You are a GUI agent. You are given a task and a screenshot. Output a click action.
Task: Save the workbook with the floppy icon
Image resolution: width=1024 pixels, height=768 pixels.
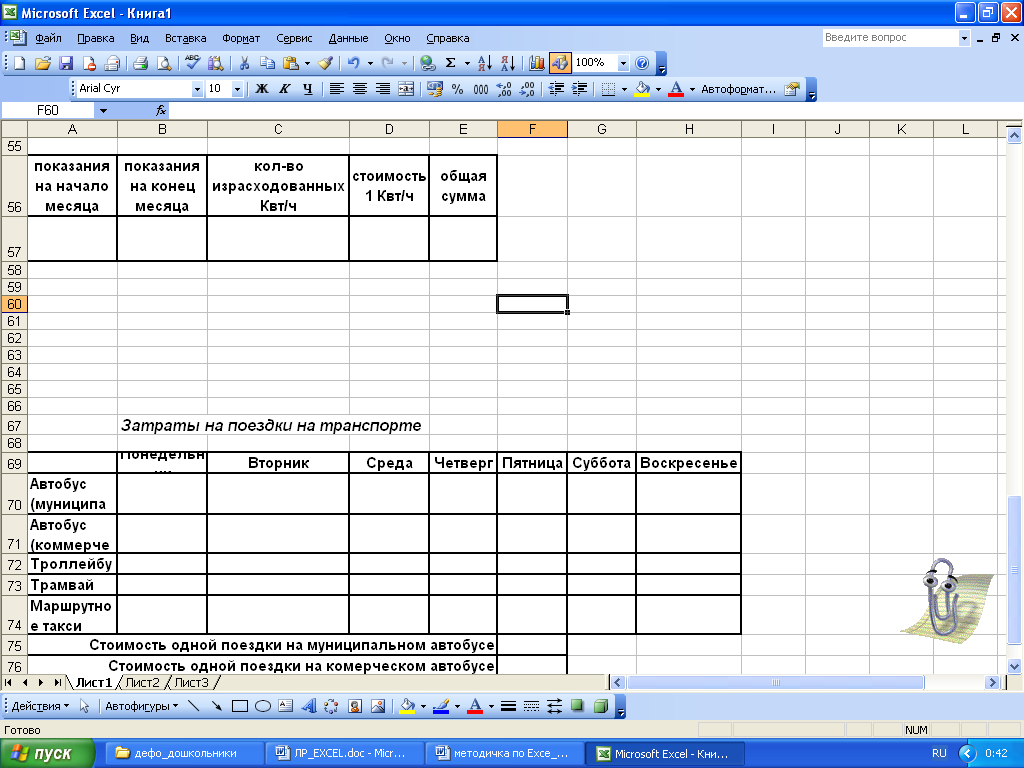pos(66,63)
